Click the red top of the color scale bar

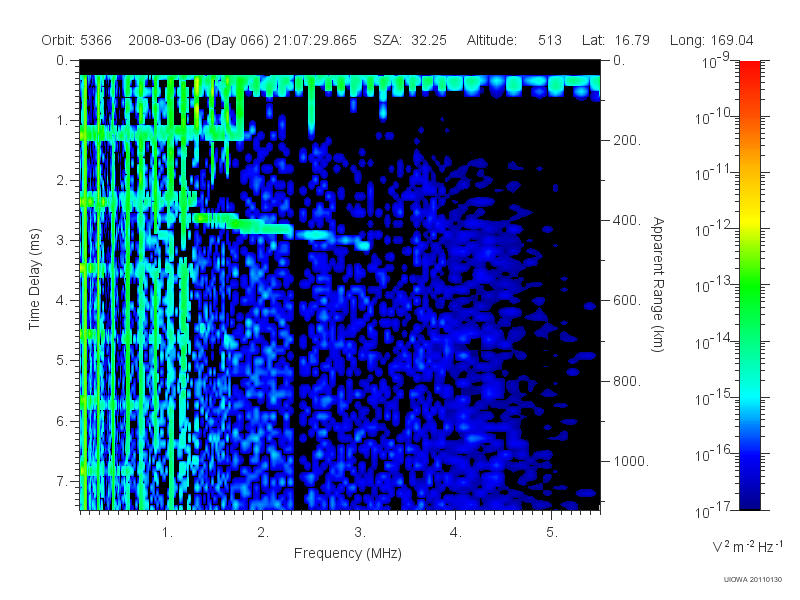click(x=749, y=69)
